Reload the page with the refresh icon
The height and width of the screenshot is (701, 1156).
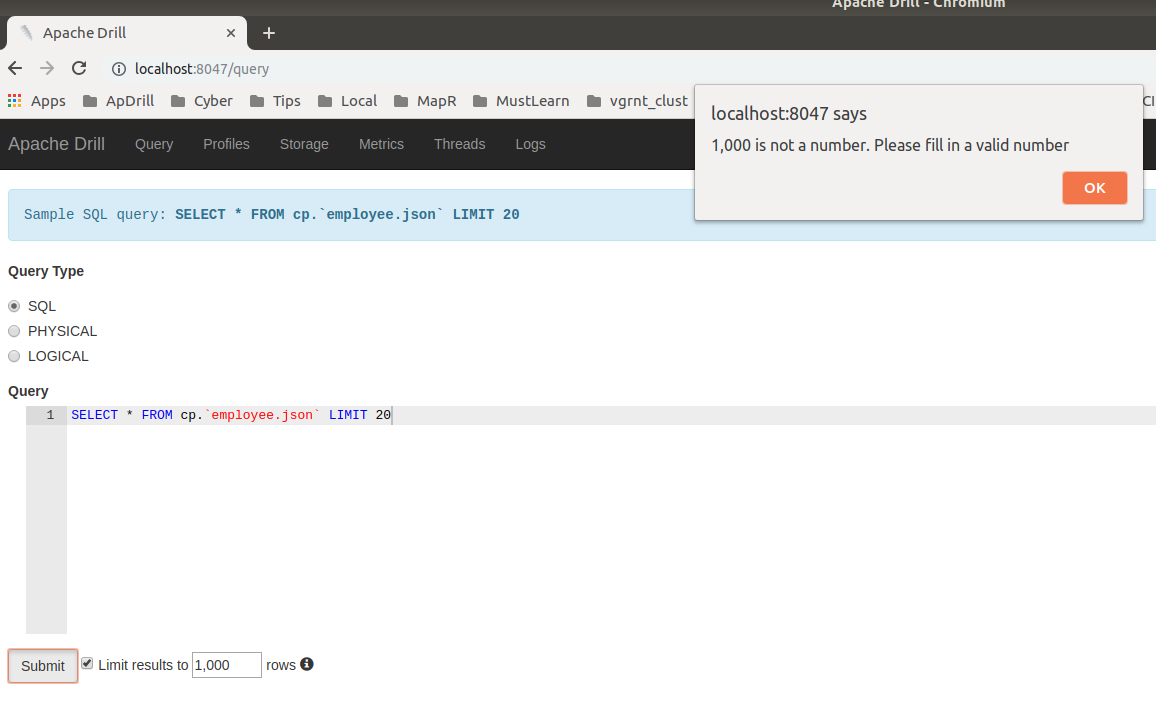click(x=79, y=69)
